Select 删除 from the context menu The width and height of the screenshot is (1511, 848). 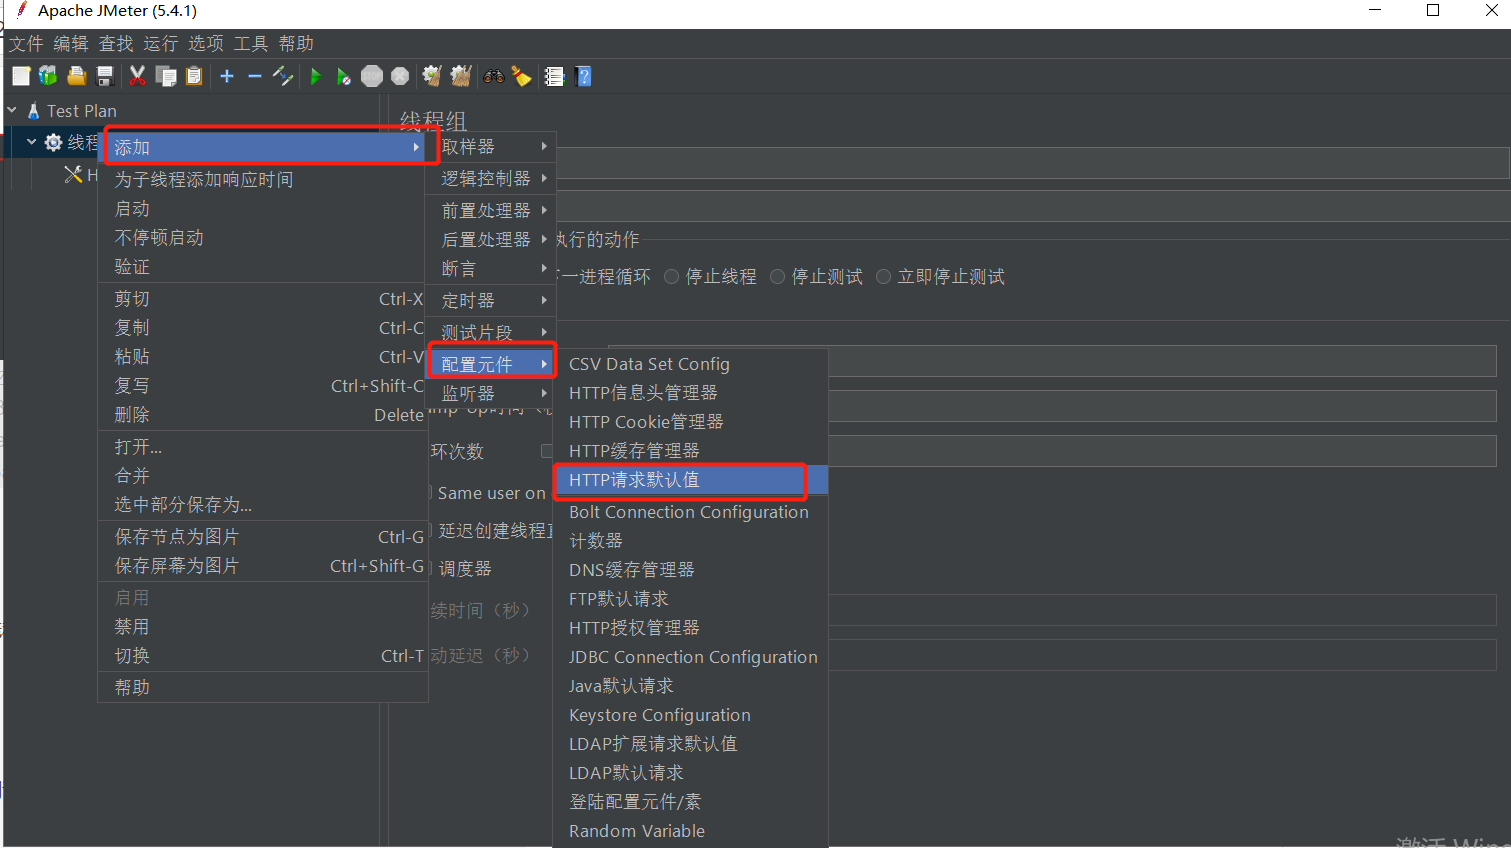tap(263, 414)
